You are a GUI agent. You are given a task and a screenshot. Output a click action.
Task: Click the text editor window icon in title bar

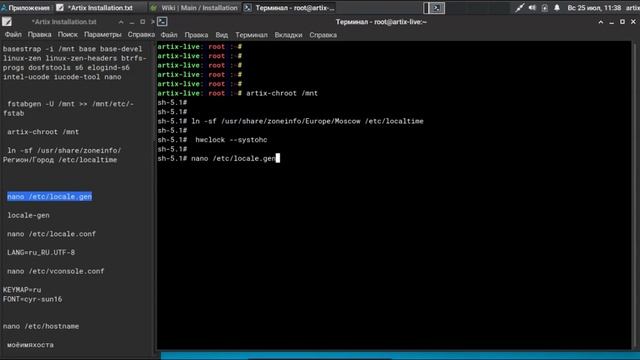7,22
